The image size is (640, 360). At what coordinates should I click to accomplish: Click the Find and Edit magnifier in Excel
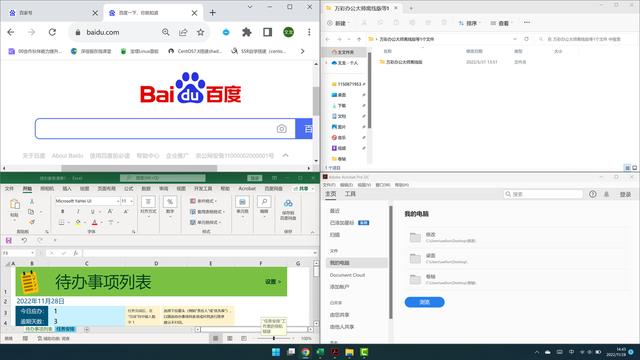pos(264,202)
